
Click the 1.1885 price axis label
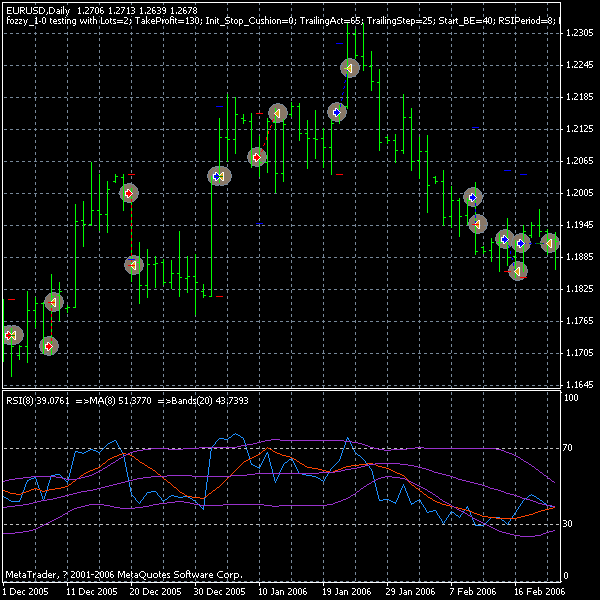click(579, 256)
